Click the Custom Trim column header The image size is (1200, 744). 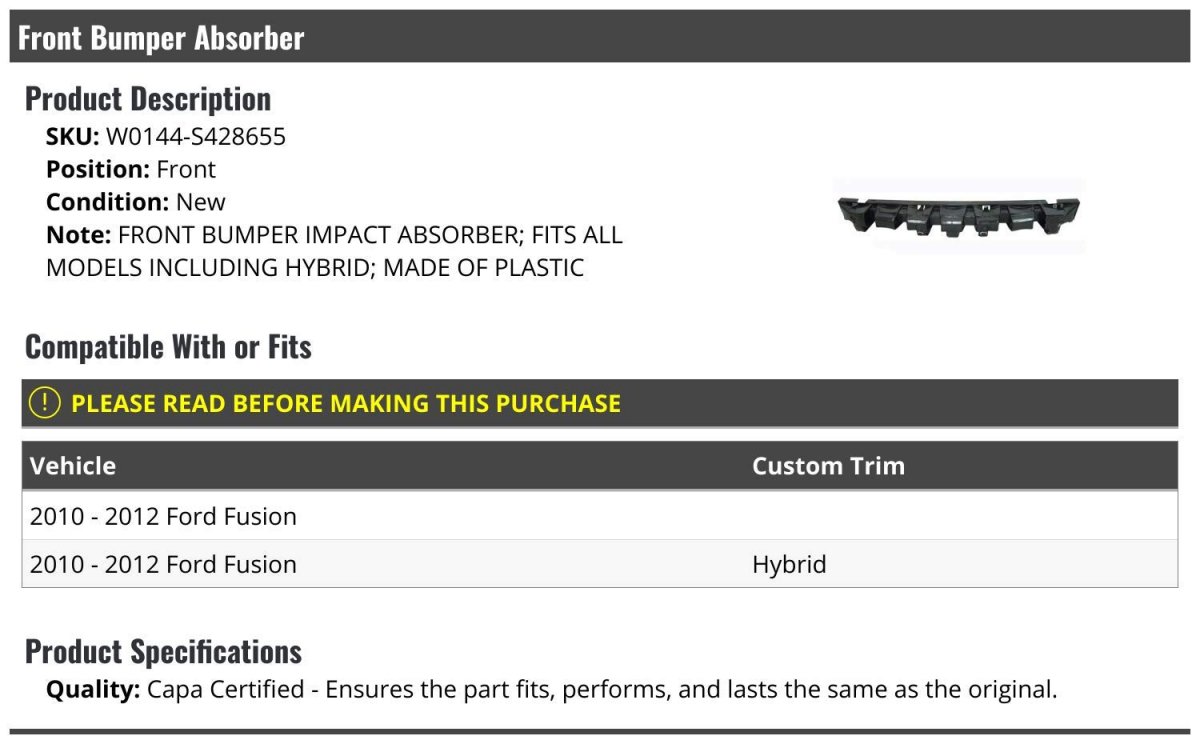click(828, 466)
